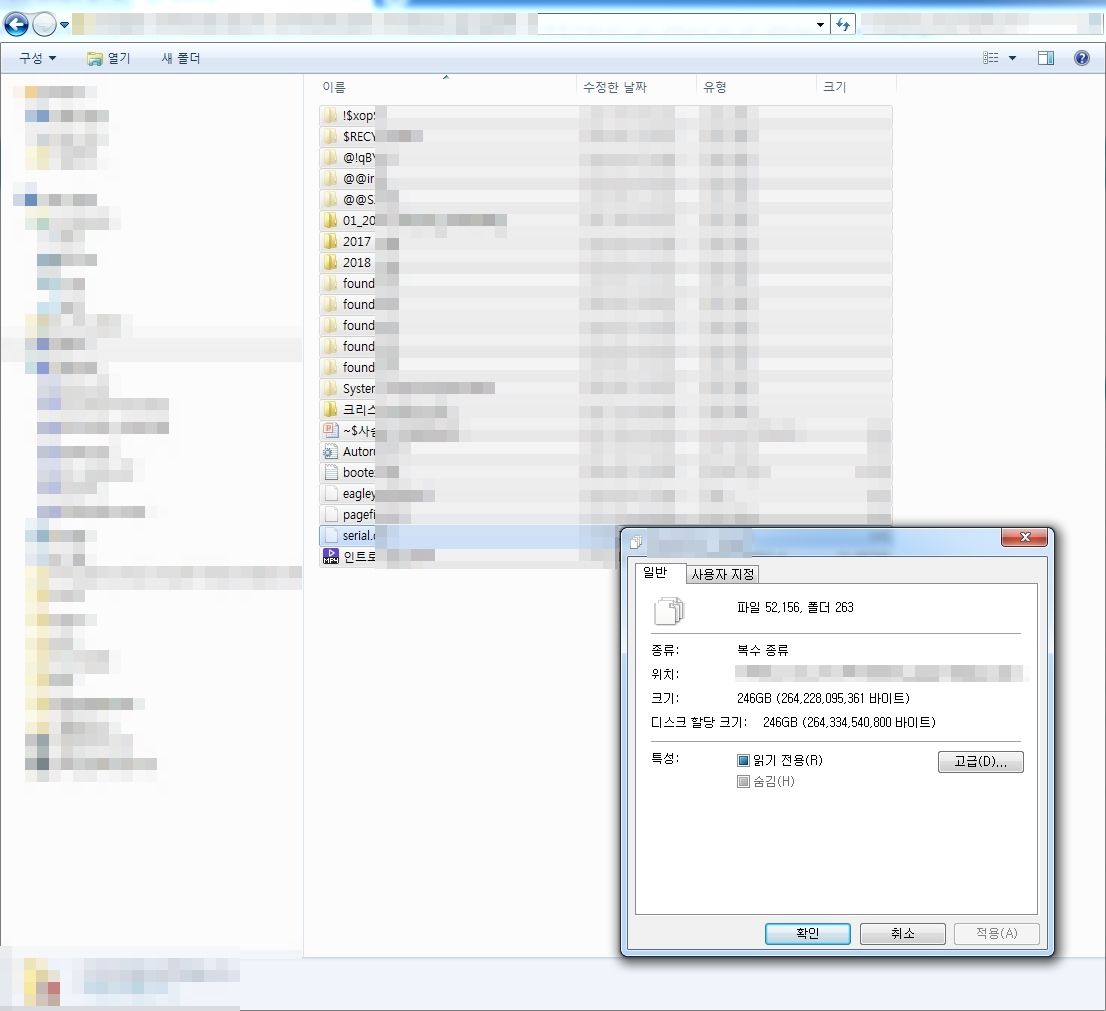Viewport: 1106px width, 1011px height.
Task: Select the serial. file row
Action: pyautogui.click(x=469, y=535)
